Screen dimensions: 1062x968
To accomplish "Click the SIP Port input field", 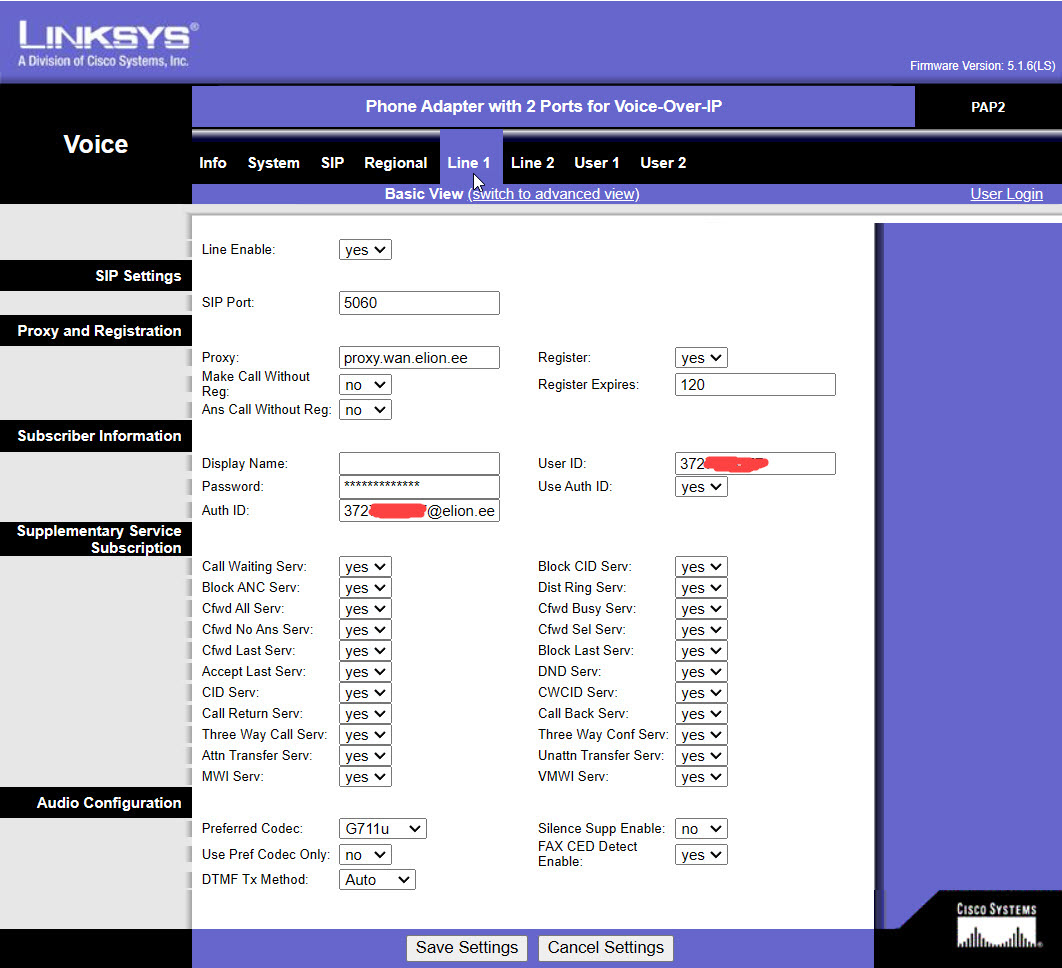I will (419, 303).
